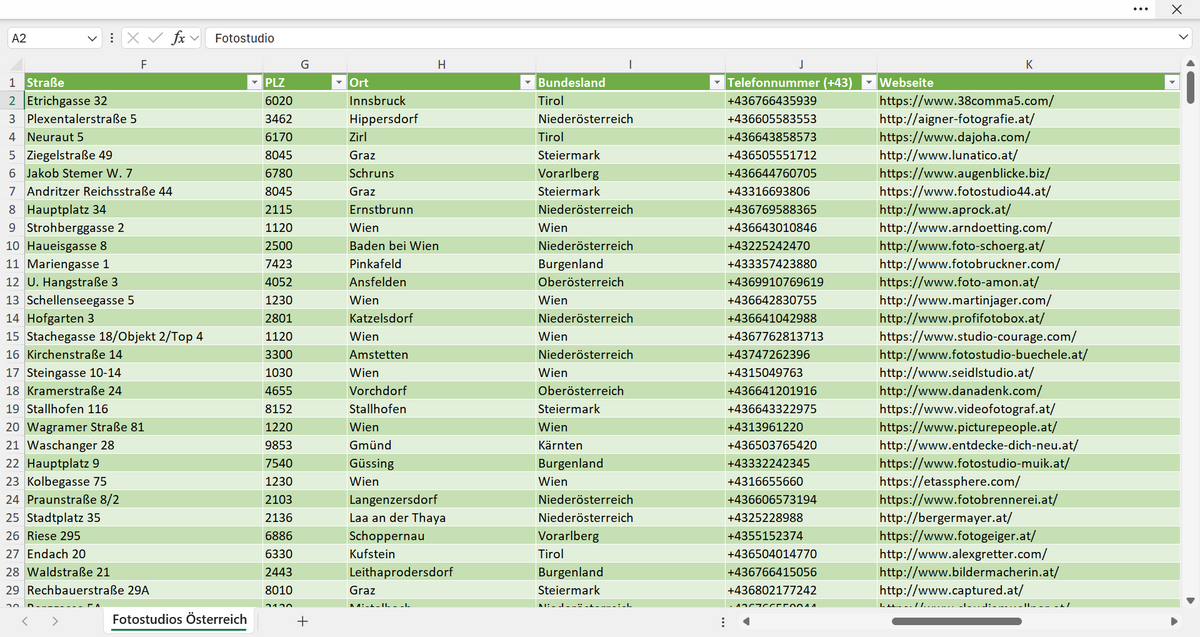
Task: Open link https://www.38comma5.com/
Action: pos(966,101)
